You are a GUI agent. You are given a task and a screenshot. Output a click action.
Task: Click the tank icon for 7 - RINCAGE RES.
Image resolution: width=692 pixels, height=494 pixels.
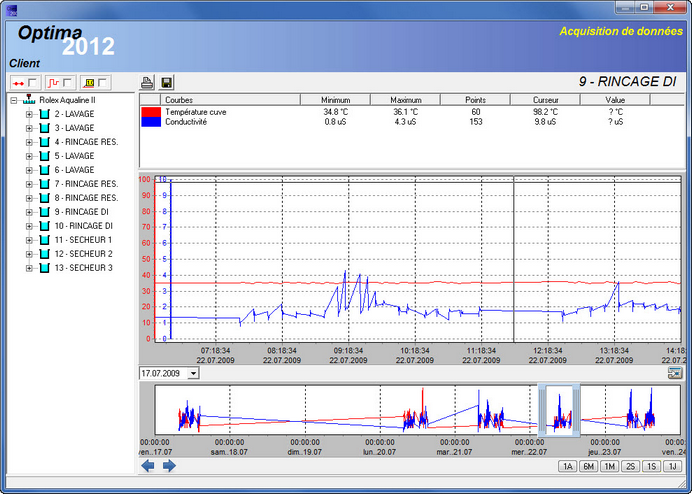click(45, 184)
